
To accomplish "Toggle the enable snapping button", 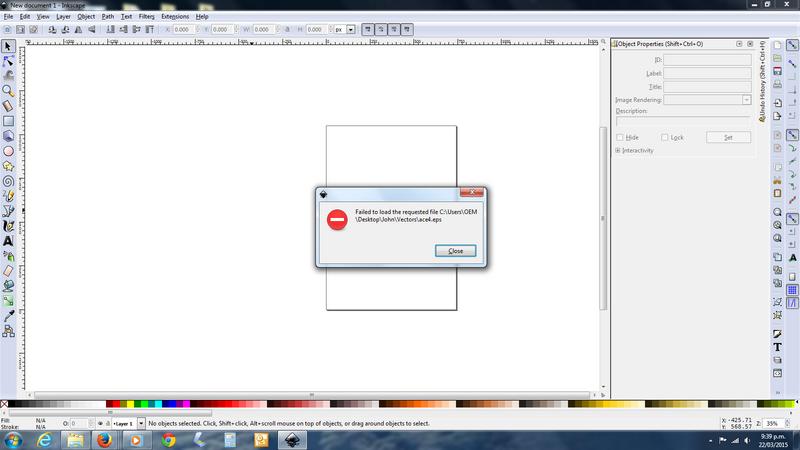I will [792, 45].
